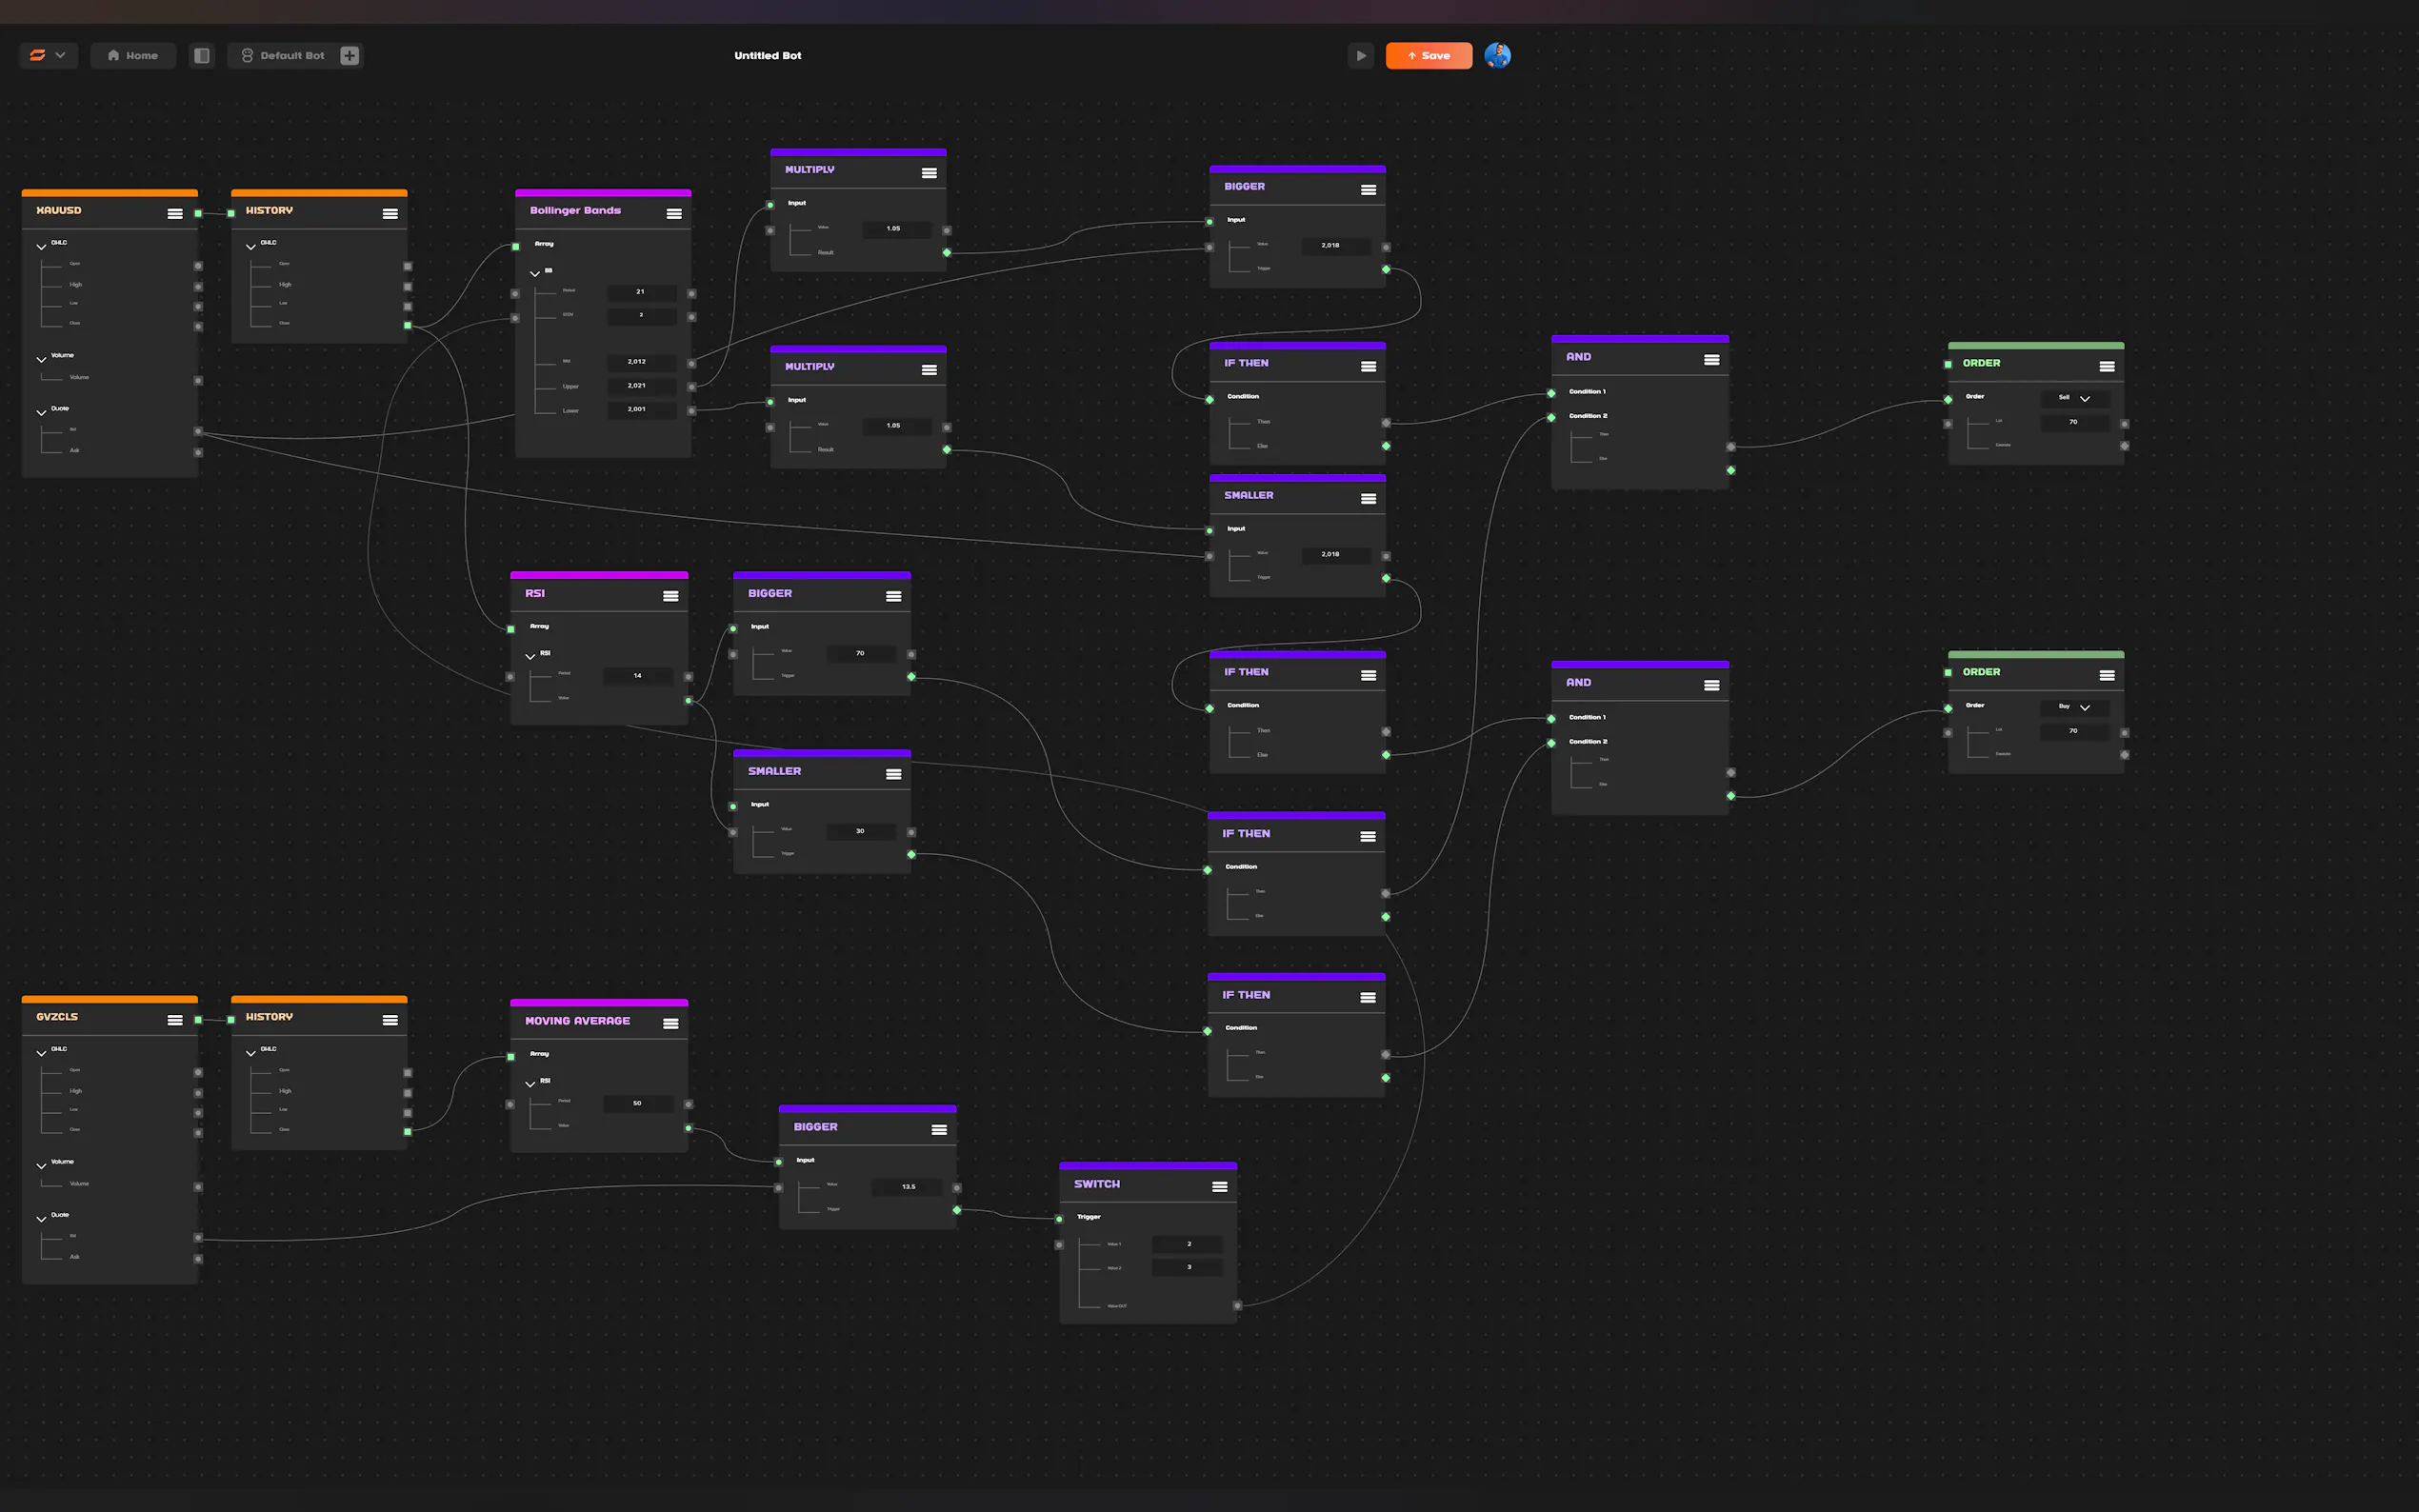Select the Default Bot tab
The height and width of the screenshot is (1512, 2419).
pyautogui.click(x=283, y=56)
